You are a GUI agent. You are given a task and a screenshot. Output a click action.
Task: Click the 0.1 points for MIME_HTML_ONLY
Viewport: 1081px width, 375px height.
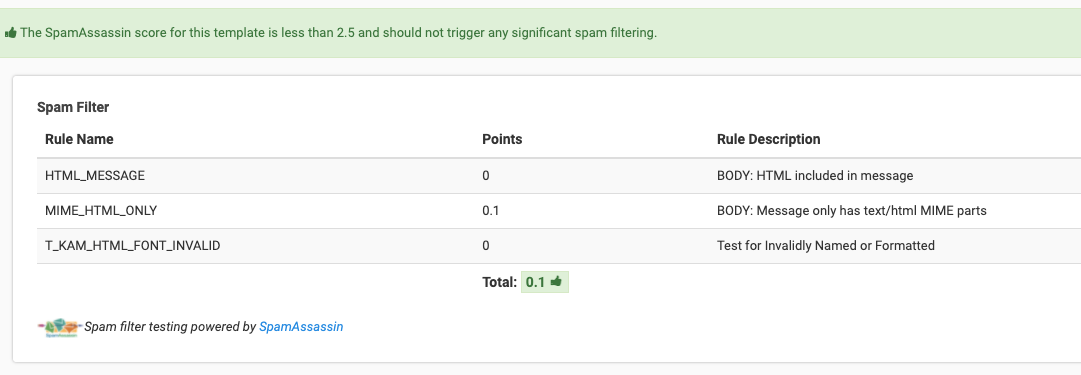tap(491, 211)
